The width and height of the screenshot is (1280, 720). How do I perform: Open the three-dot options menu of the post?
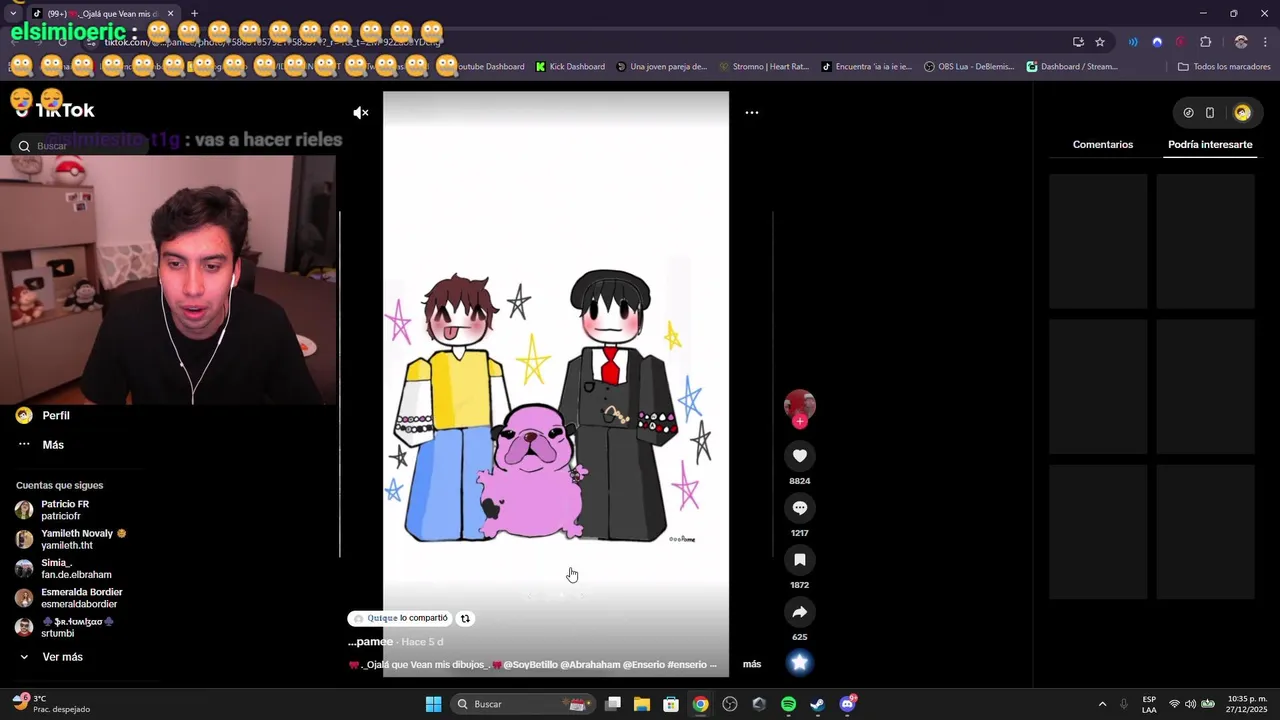point(752,113)
